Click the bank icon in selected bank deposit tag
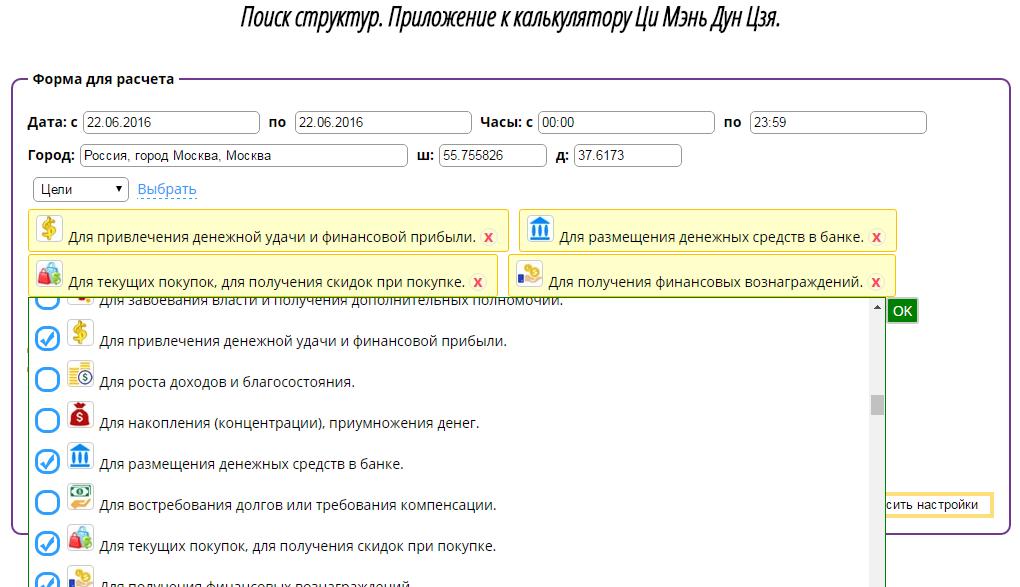This screenshot has height=587, width=1020. (540, 228)
